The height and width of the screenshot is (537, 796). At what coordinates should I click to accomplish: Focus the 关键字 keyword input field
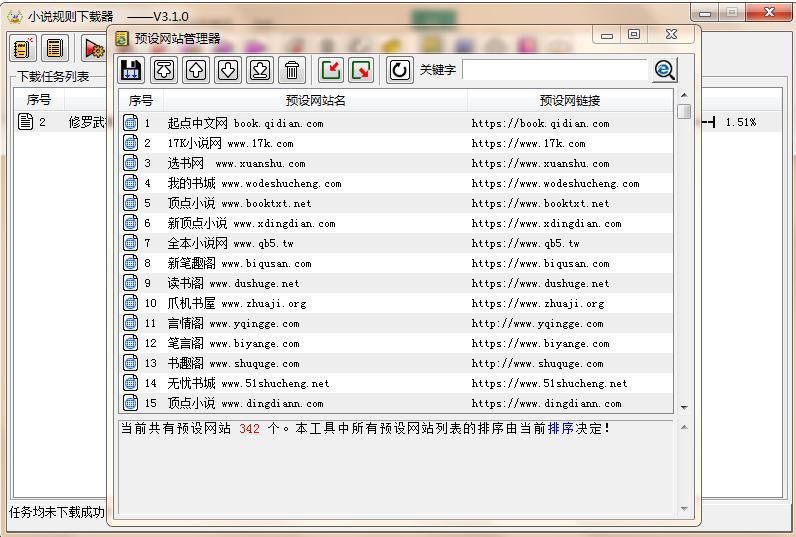point(555,70)
